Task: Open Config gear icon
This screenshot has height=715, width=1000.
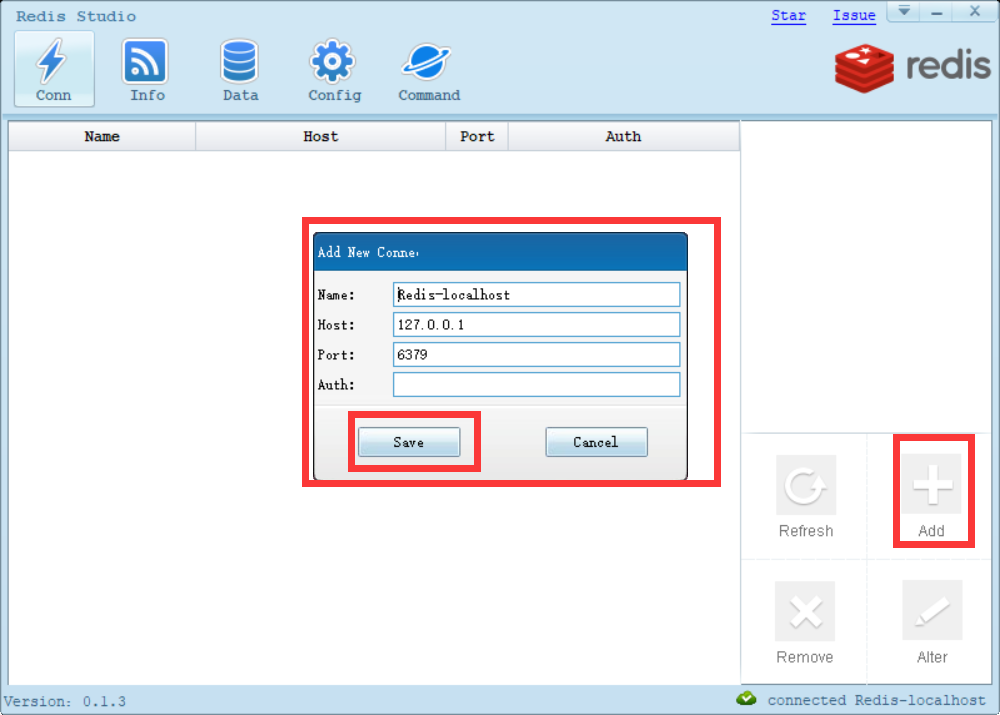Action: pos(334,69)
